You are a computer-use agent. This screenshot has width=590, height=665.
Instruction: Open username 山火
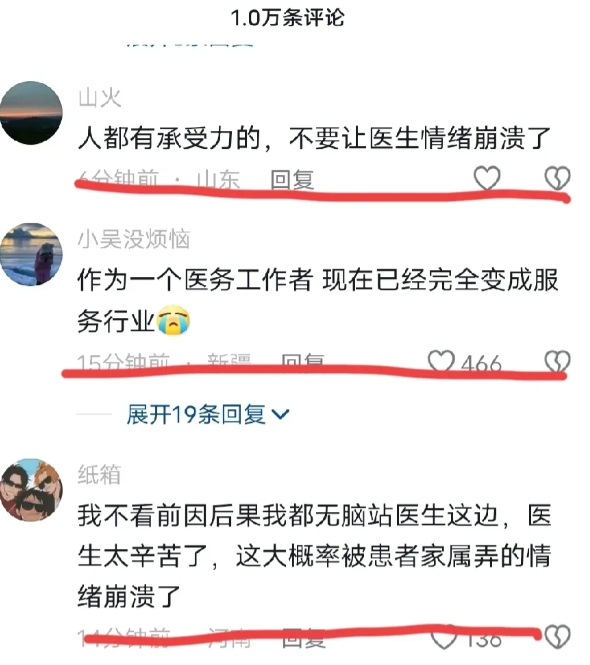point(100,98)
